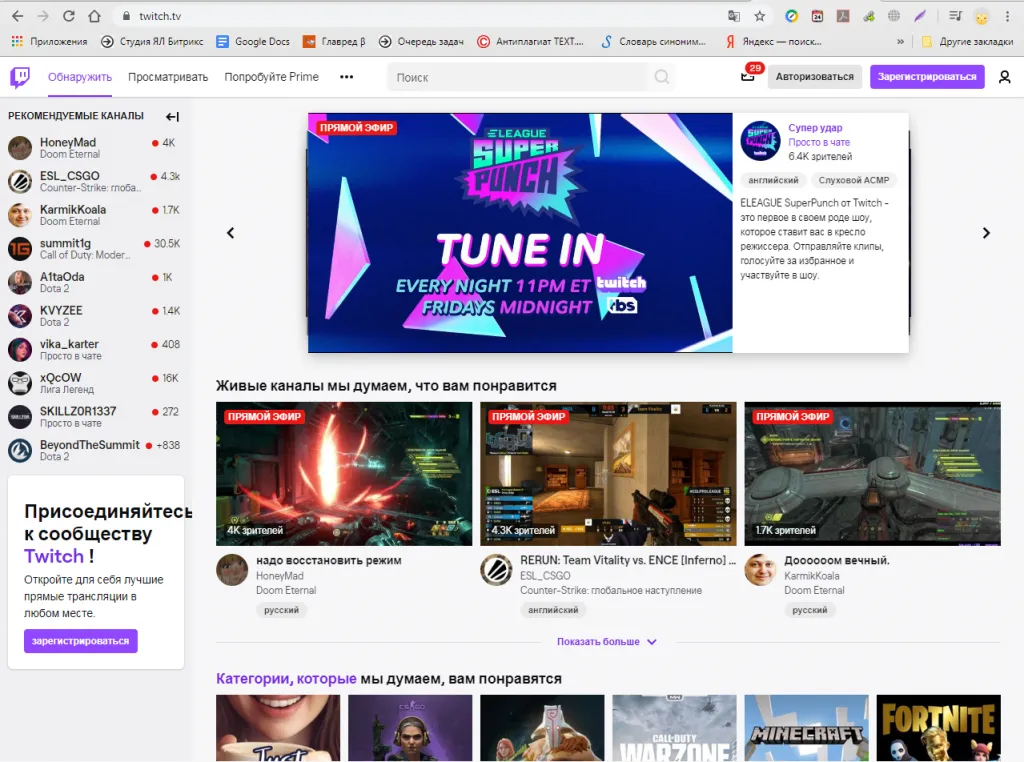Screen dimensions: 1024x762
Task: Open ESL_CSGO avatar in sidebar
Action: (x=20, y=182)
